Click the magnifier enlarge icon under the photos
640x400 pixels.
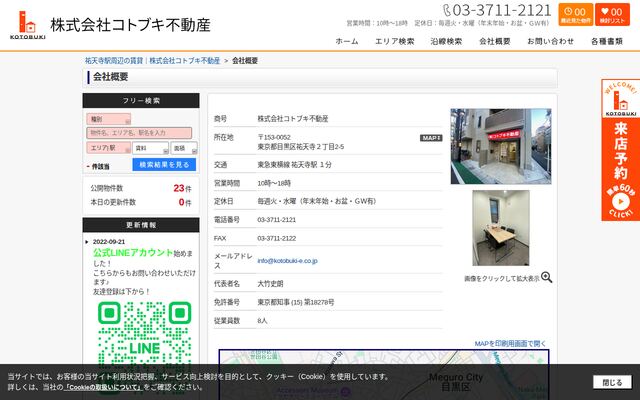coord(547,278)
